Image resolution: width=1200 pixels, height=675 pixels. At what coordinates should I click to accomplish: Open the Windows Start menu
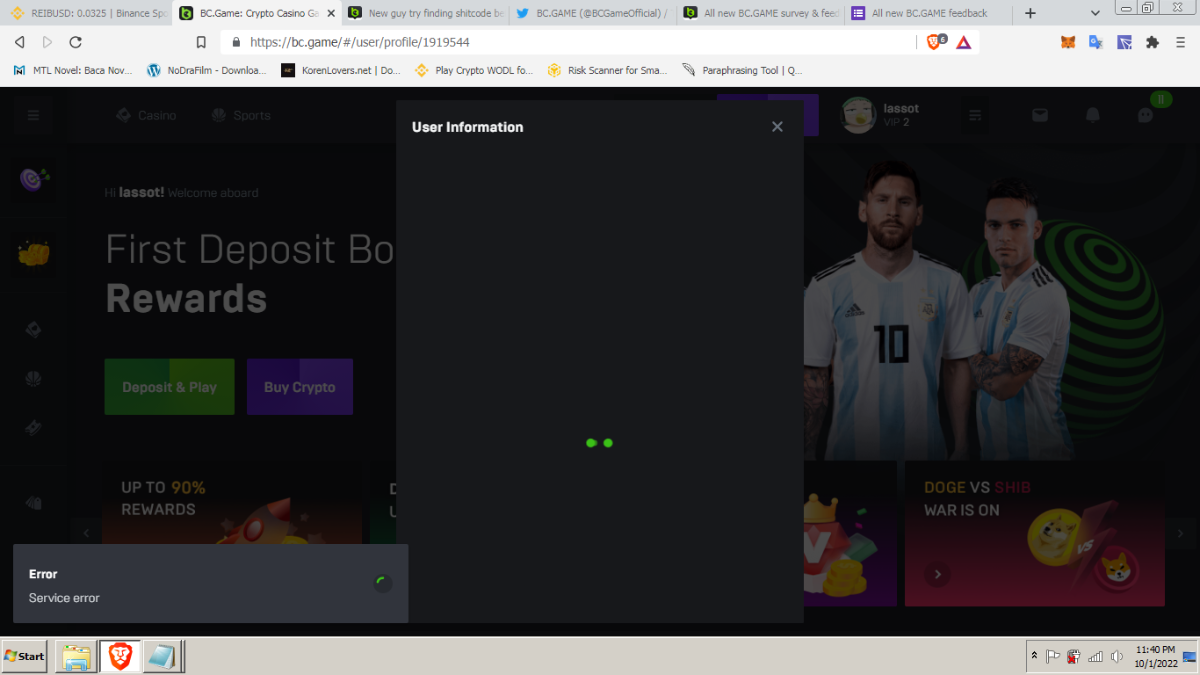25,656
